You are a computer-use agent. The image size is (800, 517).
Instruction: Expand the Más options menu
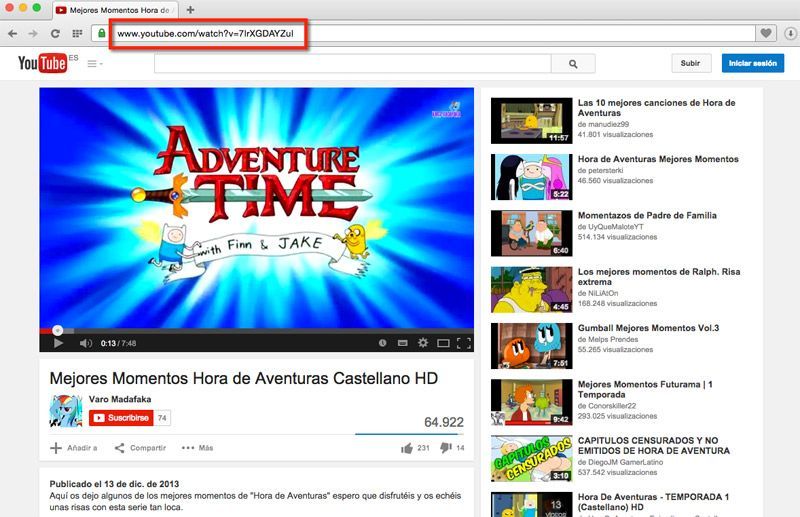[x=197, y=448]
